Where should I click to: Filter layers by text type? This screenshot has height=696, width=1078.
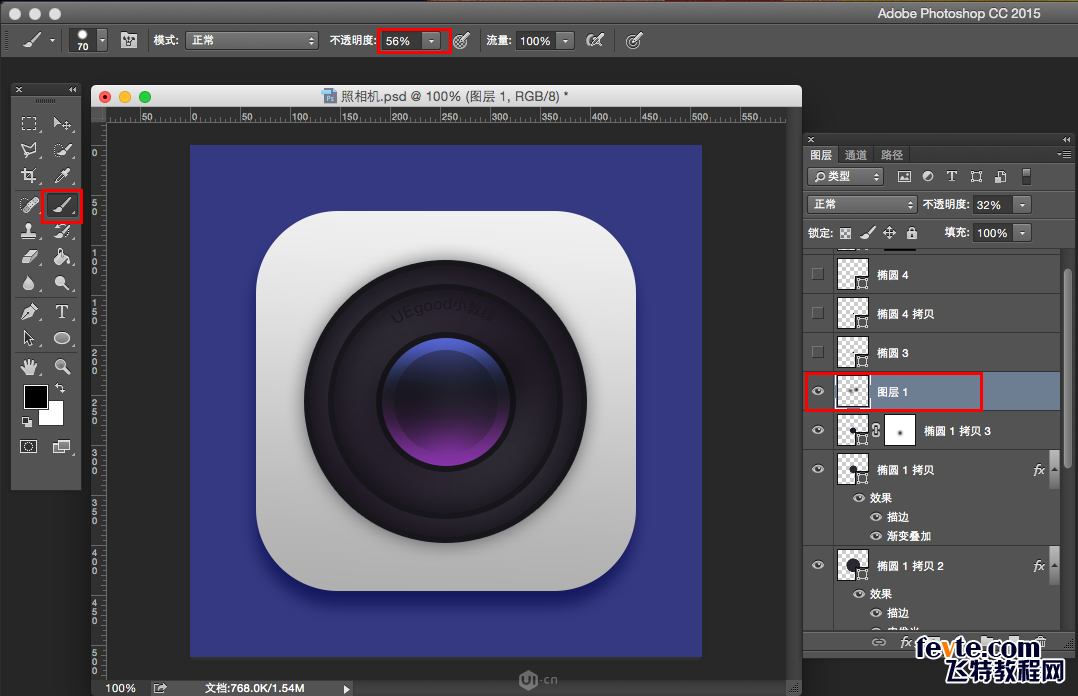tap(952, 177)
